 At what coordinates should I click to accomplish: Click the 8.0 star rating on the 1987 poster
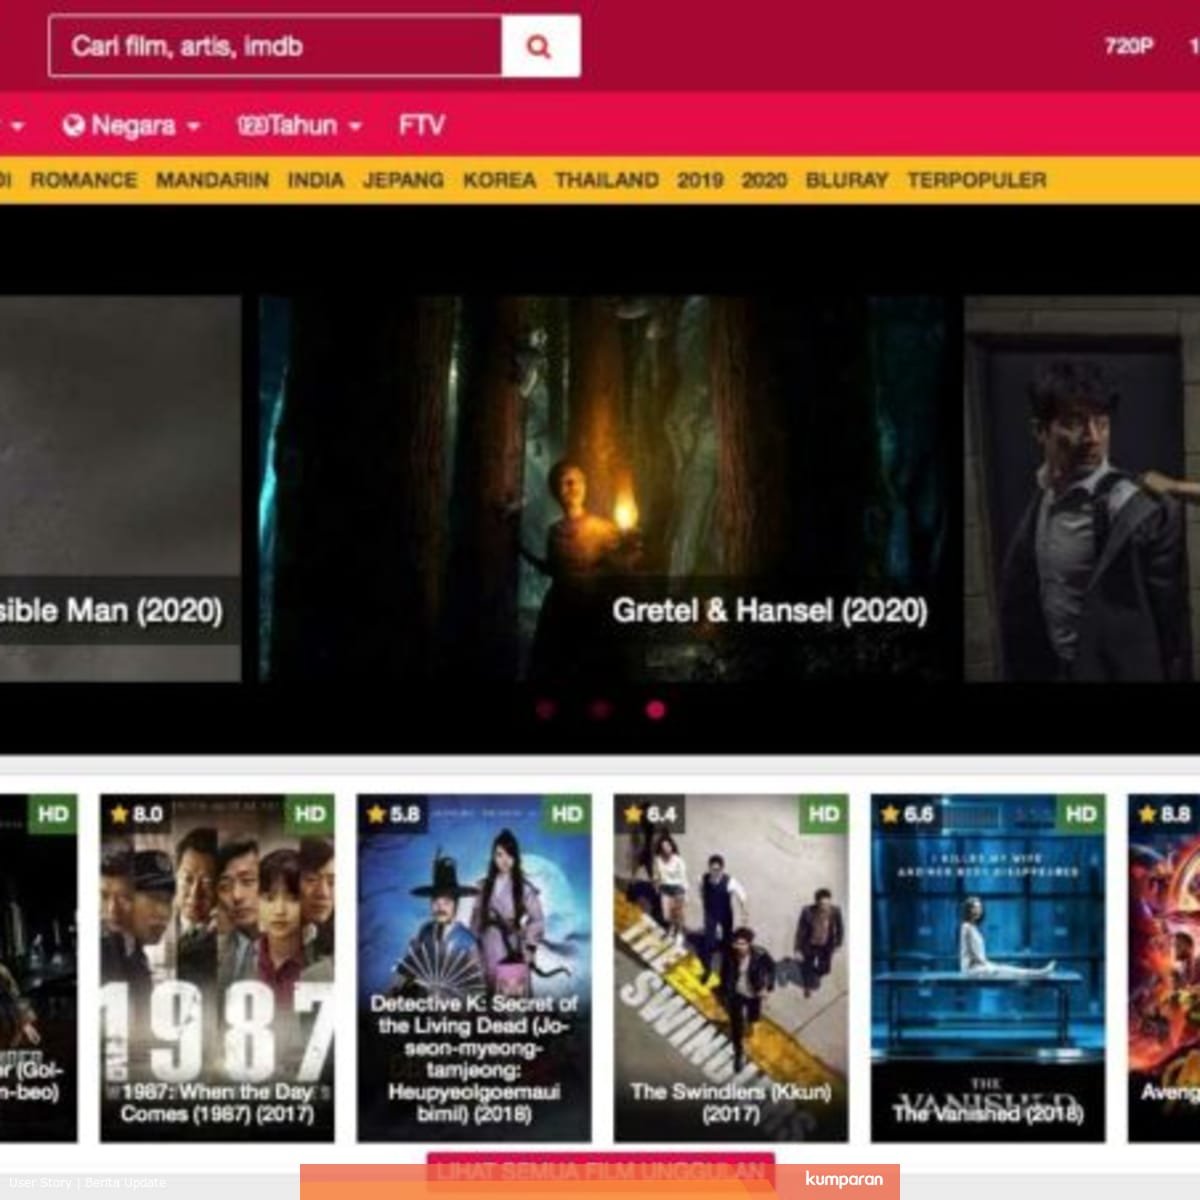click(x=137, y=814)
